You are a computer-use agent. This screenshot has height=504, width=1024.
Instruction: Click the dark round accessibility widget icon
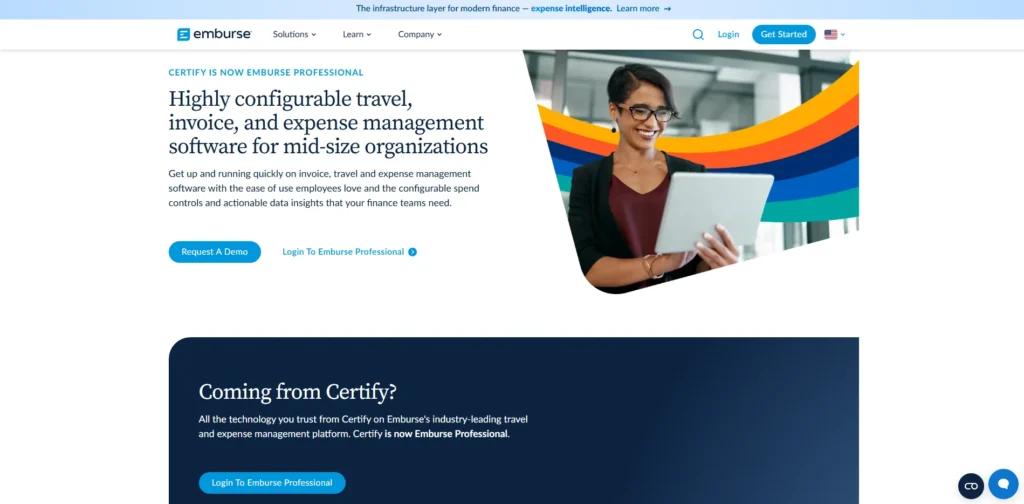pos(971,486)
